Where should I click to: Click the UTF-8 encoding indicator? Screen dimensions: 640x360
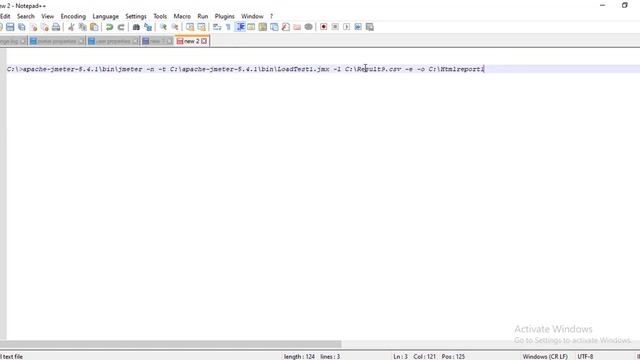(585, 356)
